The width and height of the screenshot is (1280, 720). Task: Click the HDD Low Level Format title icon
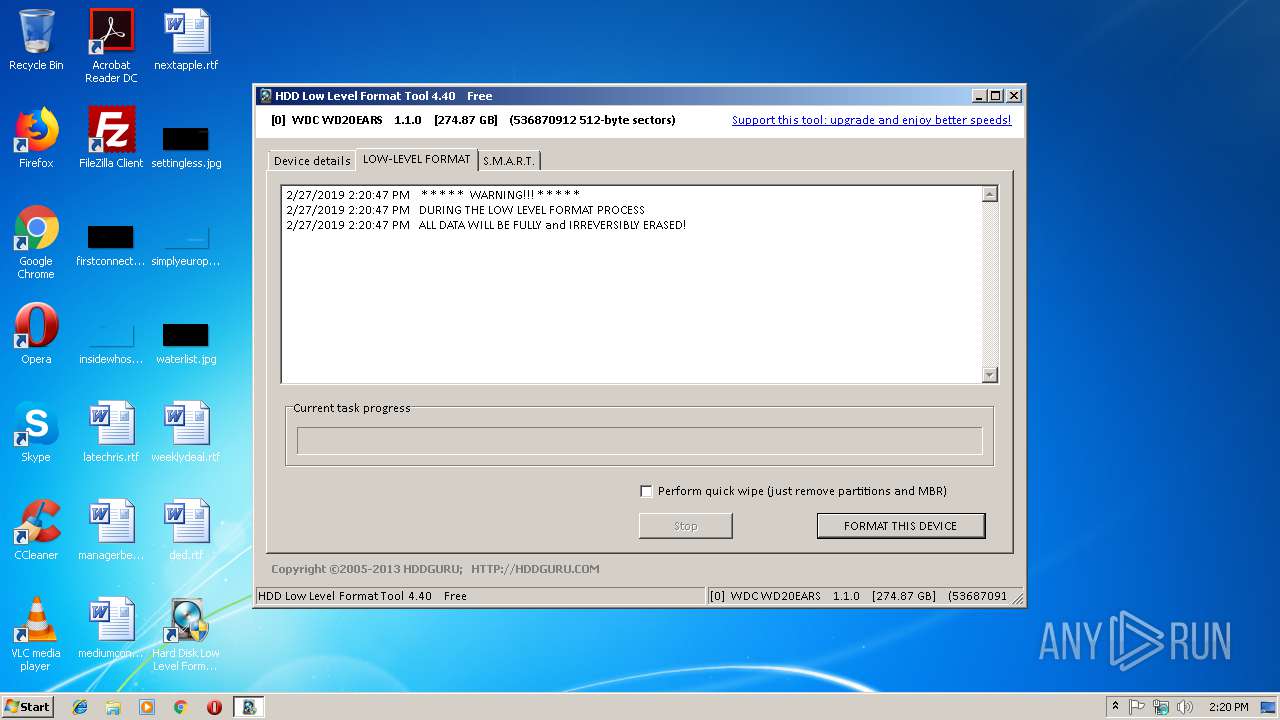(x=265, y=96)
